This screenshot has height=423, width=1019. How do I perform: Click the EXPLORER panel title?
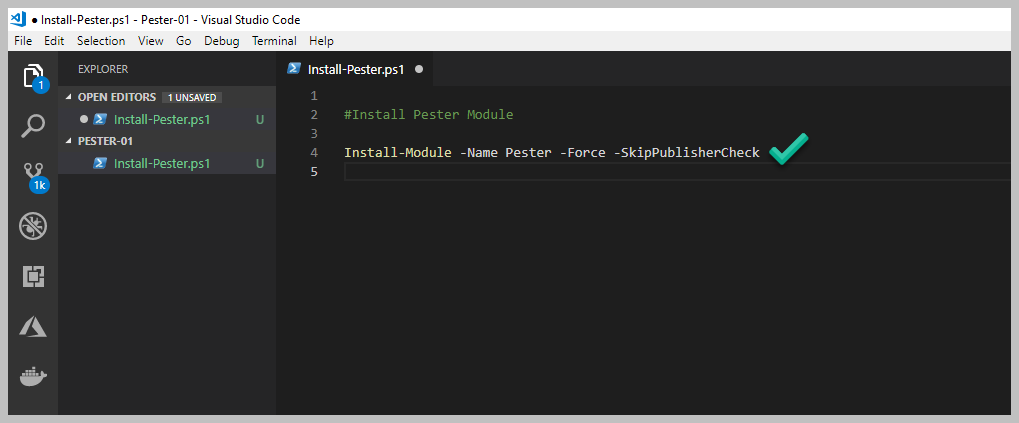103,69
